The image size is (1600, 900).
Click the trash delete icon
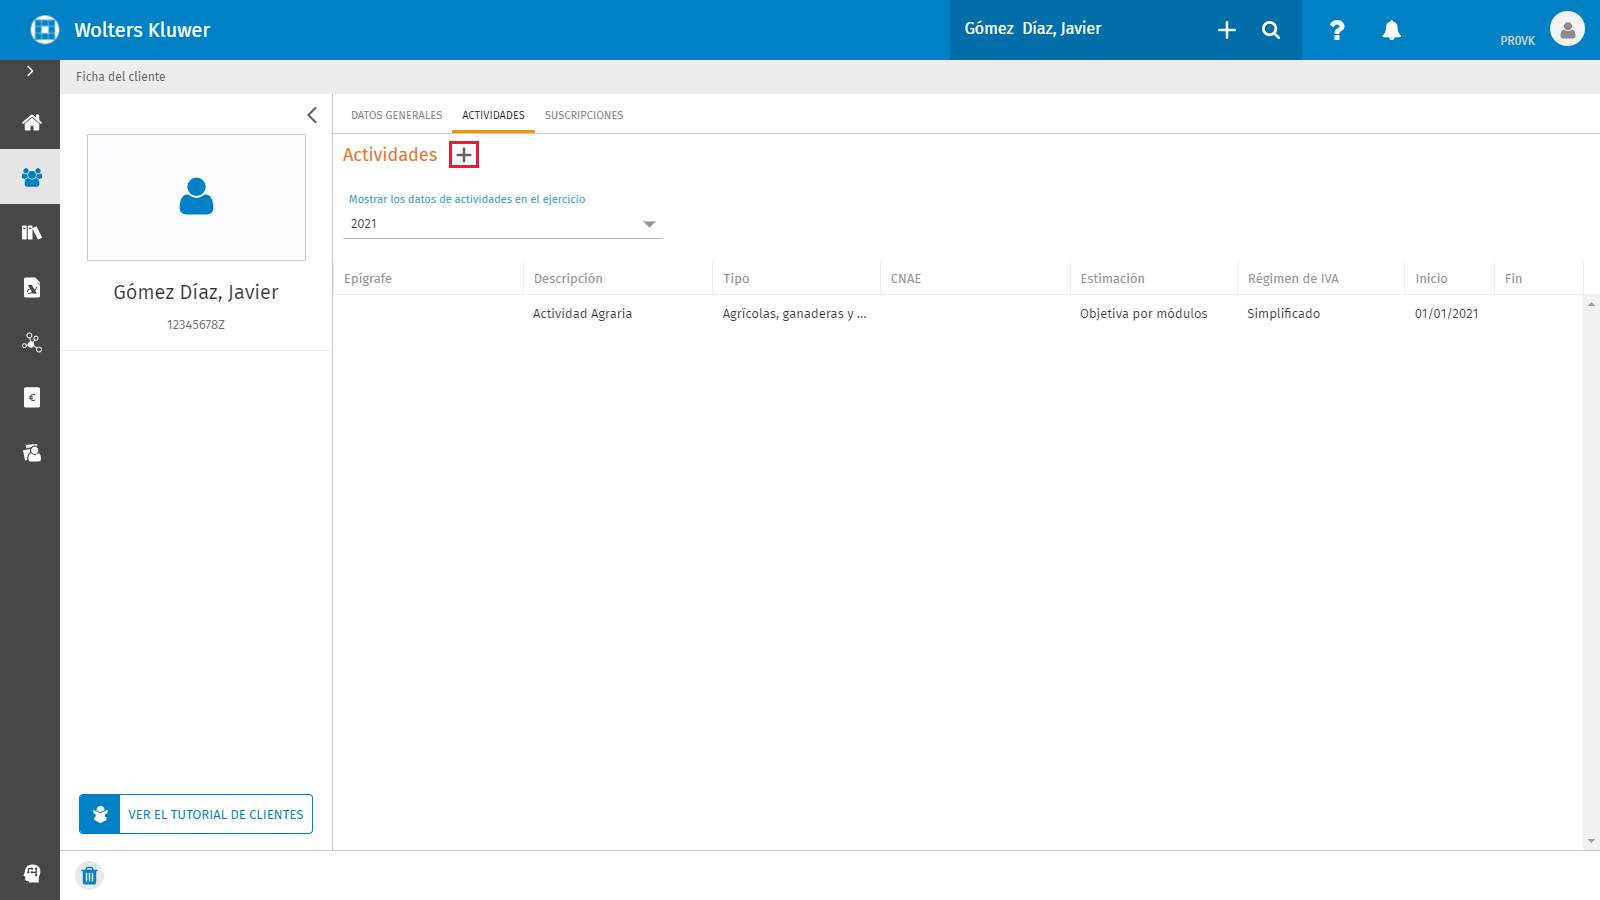point(89,876)
